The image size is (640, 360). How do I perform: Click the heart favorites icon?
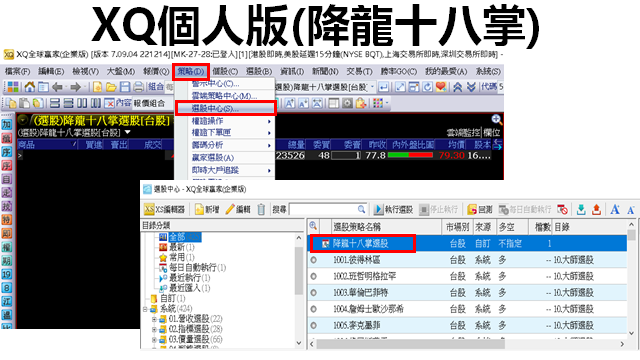tap(441, 87)
